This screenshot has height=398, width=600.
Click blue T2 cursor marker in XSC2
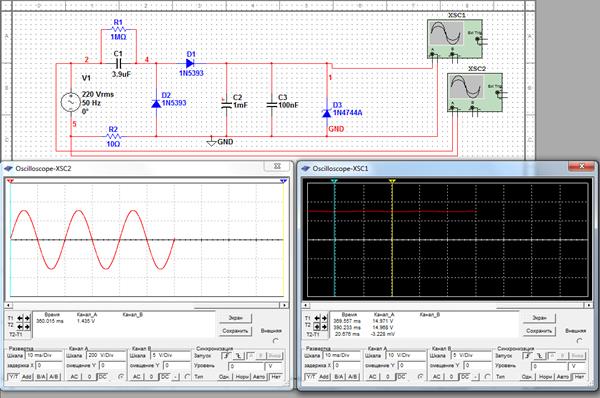click(284, 181)
